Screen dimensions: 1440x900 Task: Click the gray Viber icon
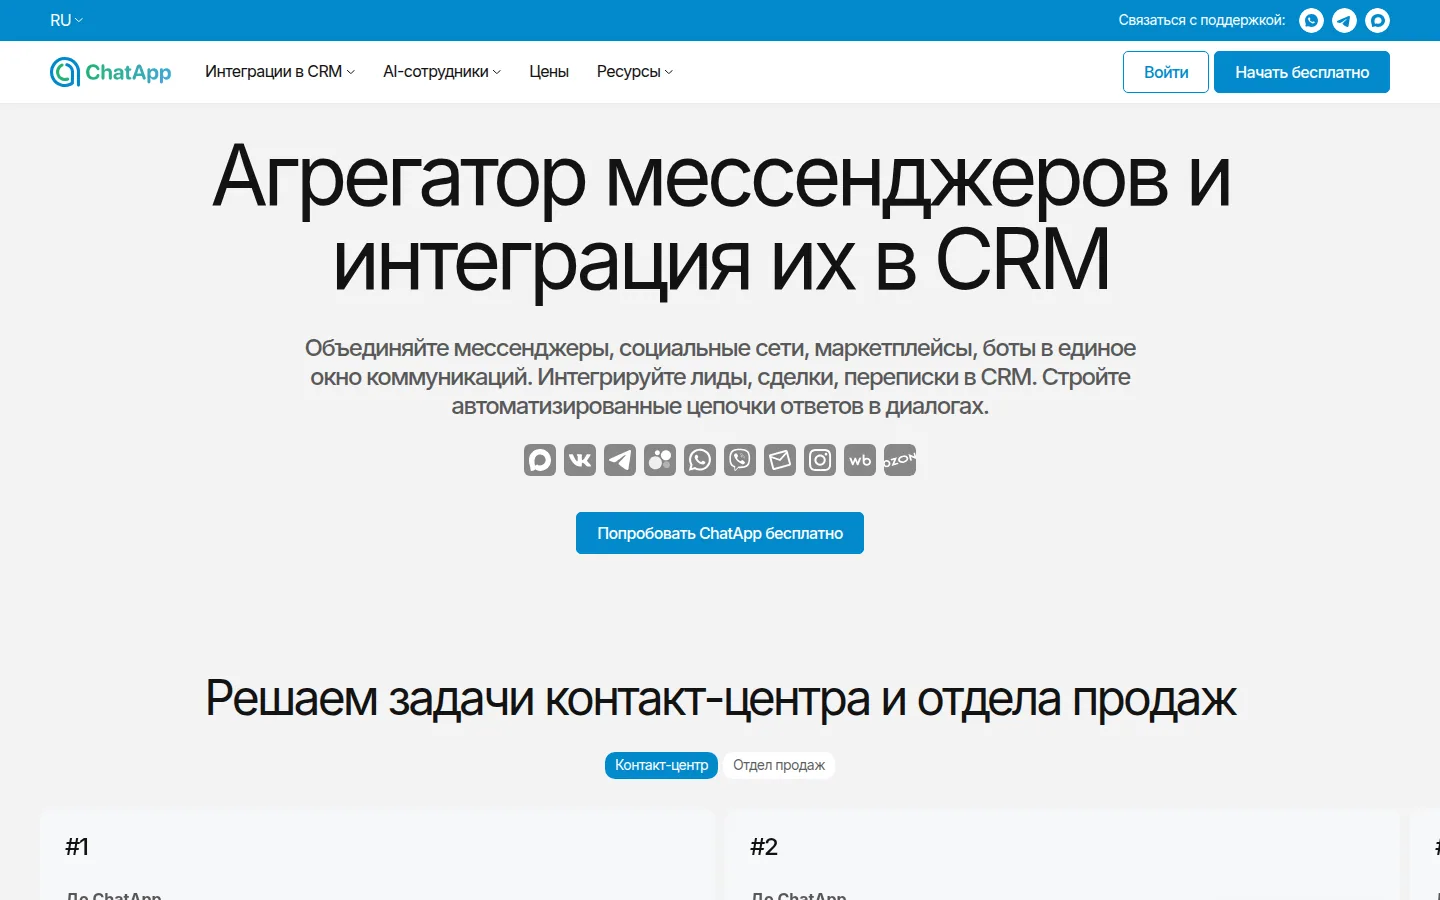[x=740, y=460]
